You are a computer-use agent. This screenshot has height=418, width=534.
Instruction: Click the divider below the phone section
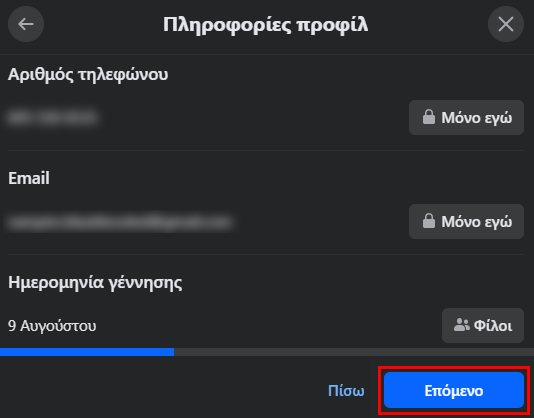(x=266, y=150)
